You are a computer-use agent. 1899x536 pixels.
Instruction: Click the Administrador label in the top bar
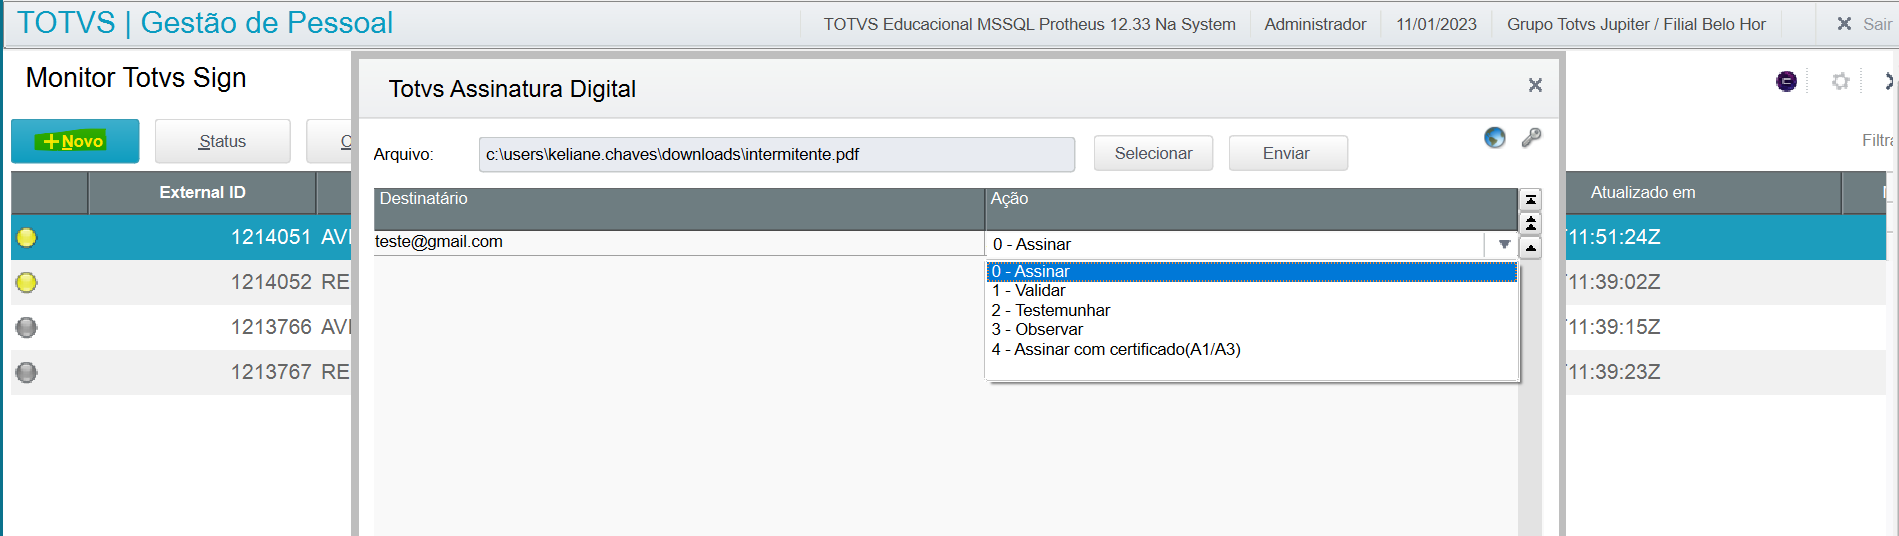tap(1315, 24)
